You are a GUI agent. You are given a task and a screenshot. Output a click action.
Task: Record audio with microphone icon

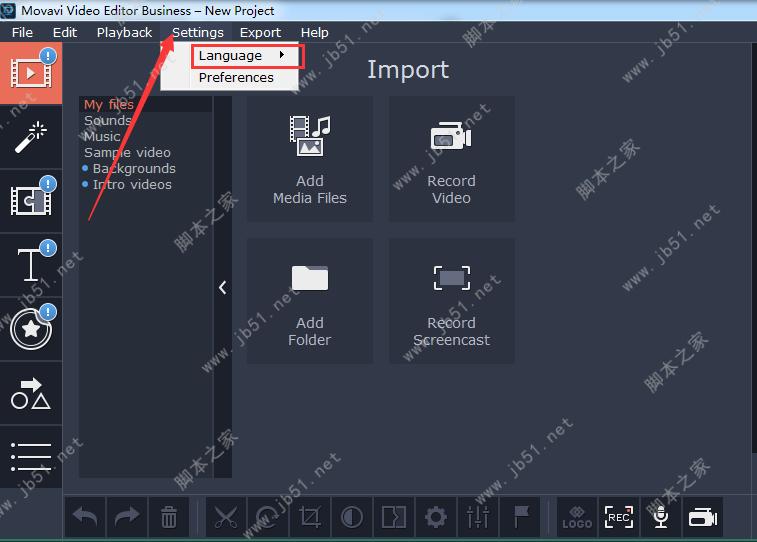tap(661, 517)
